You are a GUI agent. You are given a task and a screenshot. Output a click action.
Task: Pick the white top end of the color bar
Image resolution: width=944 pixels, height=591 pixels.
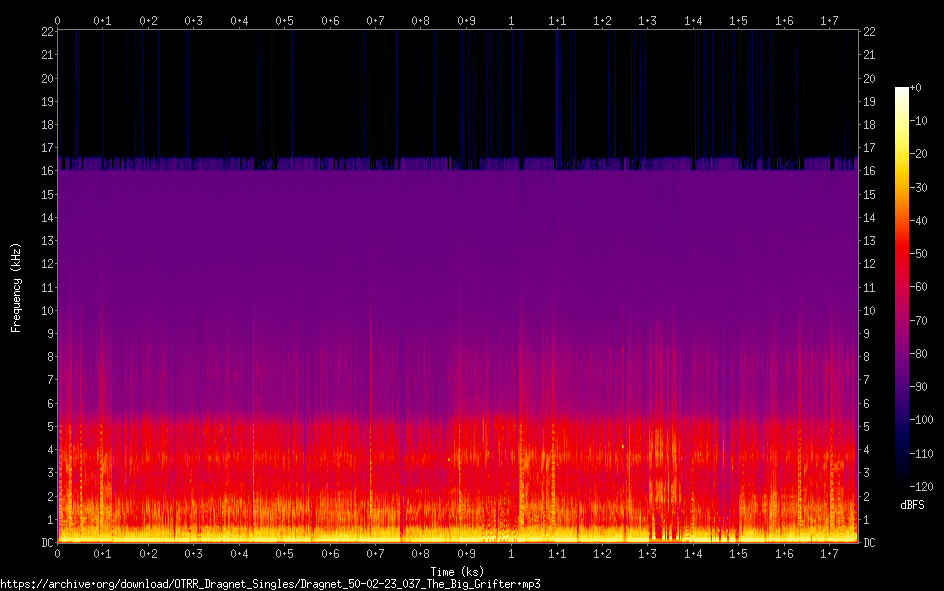click(902, 92)
